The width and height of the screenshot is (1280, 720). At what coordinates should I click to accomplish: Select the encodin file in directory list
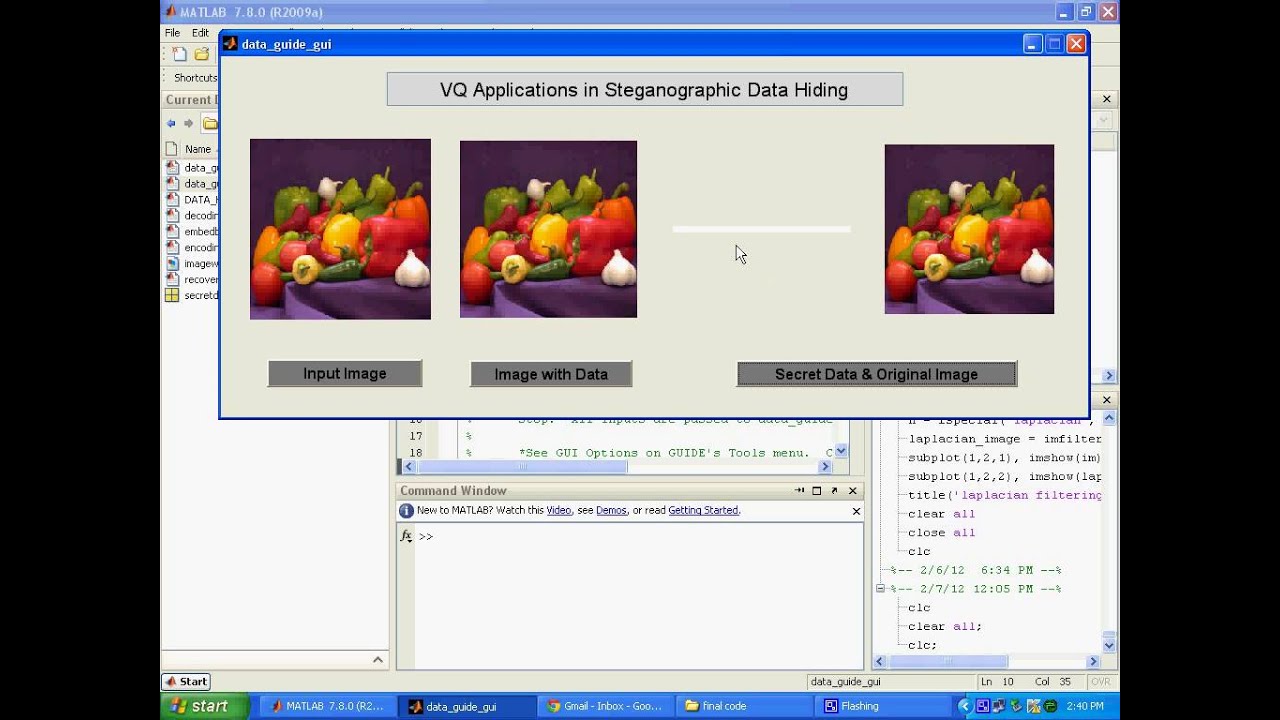(192, 247)
